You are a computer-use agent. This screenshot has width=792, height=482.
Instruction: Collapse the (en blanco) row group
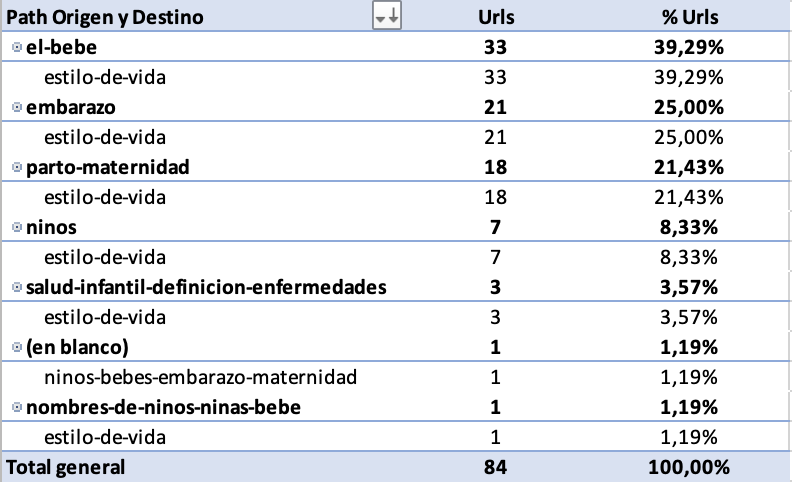pyautogui.click(x=16, y=348)
